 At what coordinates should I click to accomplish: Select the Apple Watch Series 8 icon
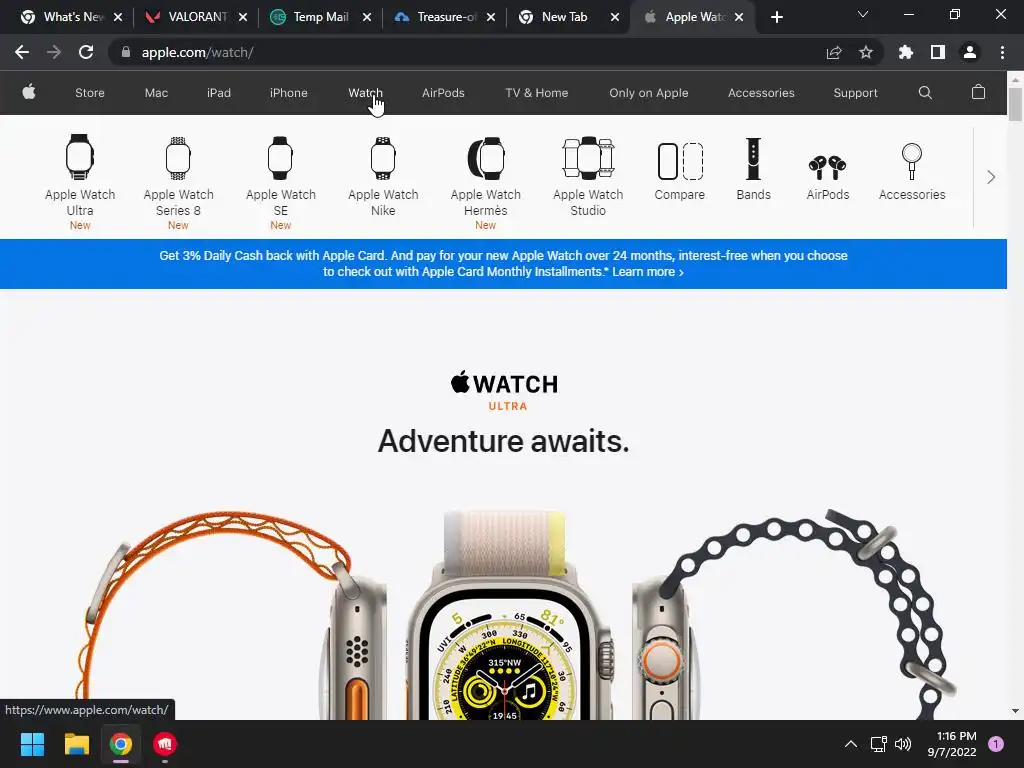tap(178, 157)
